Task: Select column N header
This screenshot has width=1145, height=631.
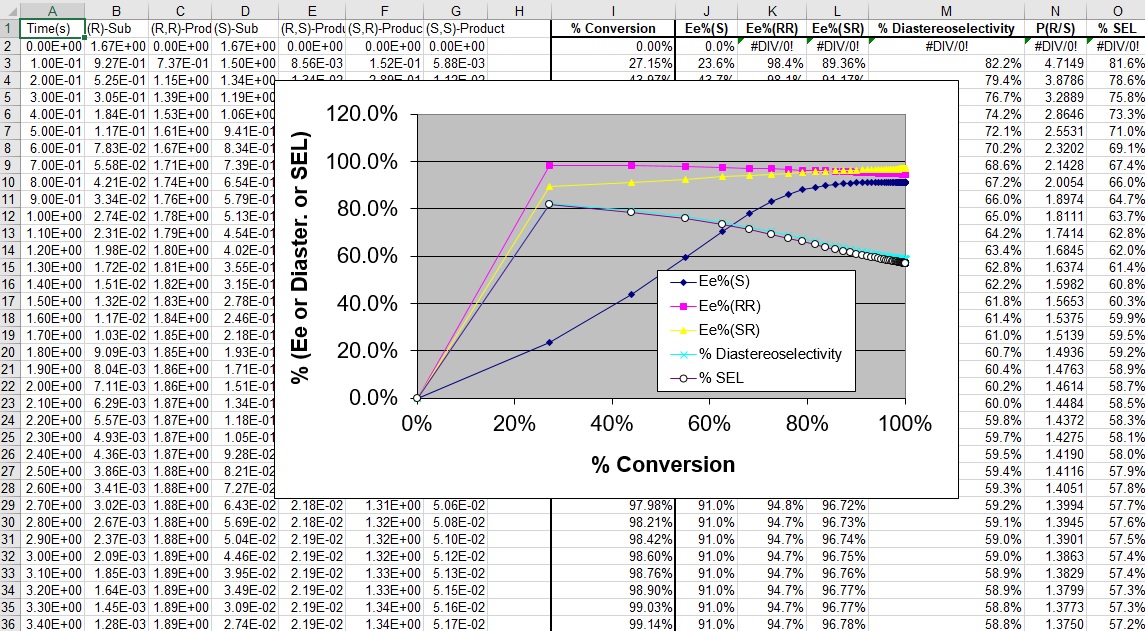Action: [x=1055, y=9]
